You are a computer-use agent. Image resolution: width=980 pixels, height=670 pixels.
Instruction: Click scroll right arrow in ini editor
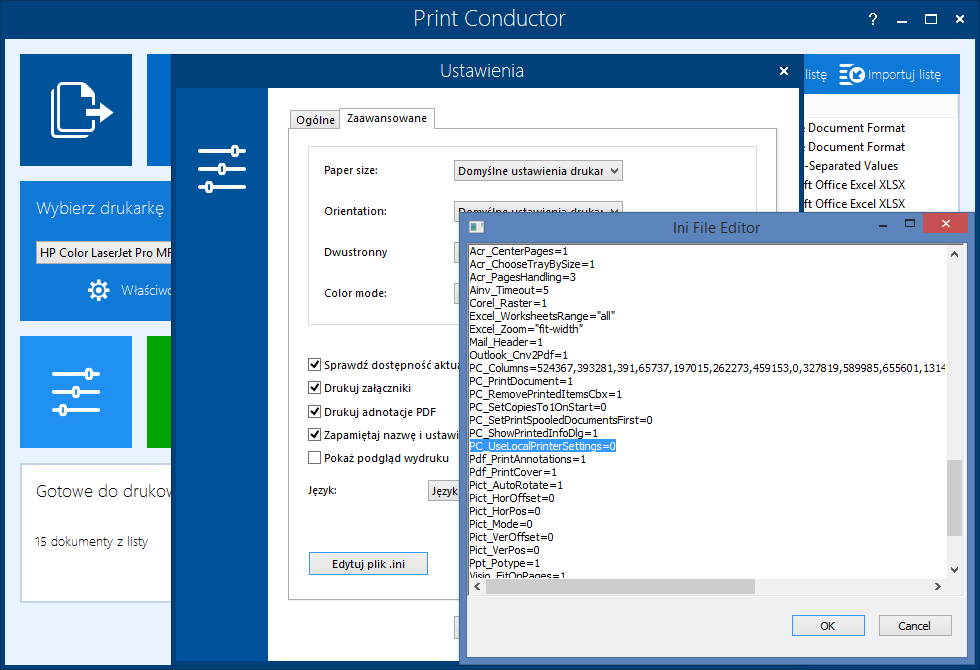click(x=938, y=586)
